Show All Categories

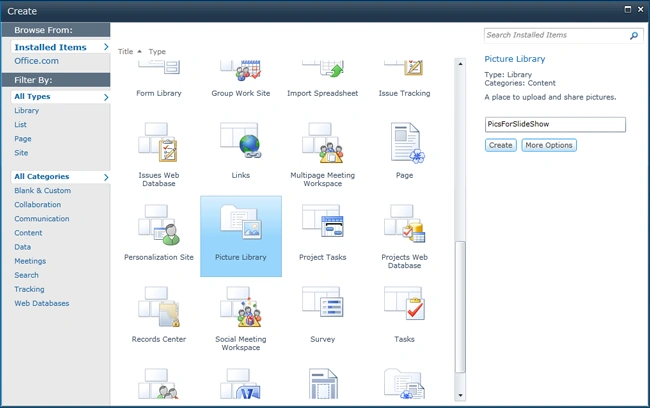[61, 177]
